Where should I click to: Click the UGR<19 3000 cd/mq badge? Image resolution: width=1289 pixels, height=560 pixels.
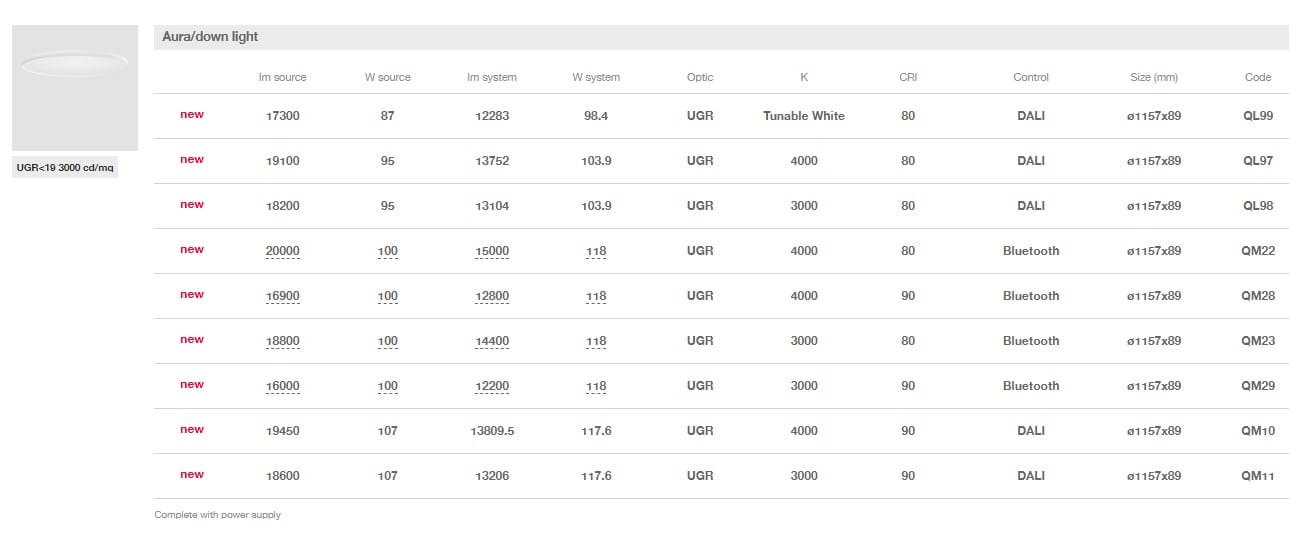66,168
